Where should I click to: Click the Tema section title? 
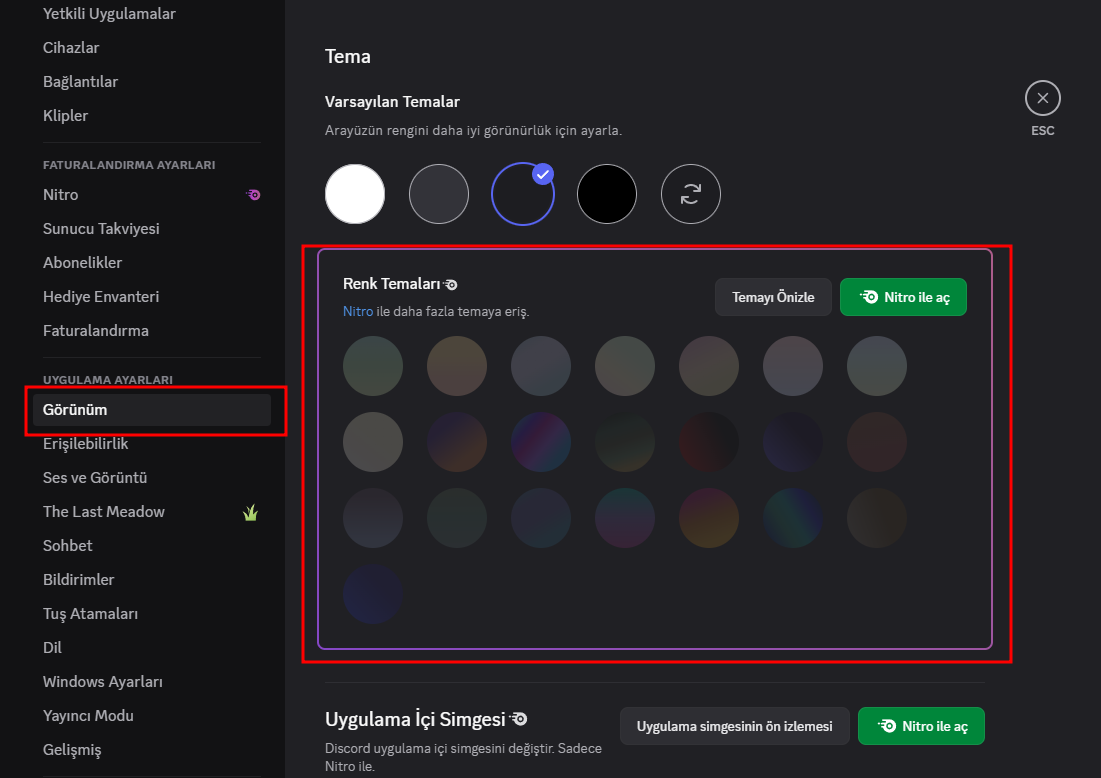[348, 56]
